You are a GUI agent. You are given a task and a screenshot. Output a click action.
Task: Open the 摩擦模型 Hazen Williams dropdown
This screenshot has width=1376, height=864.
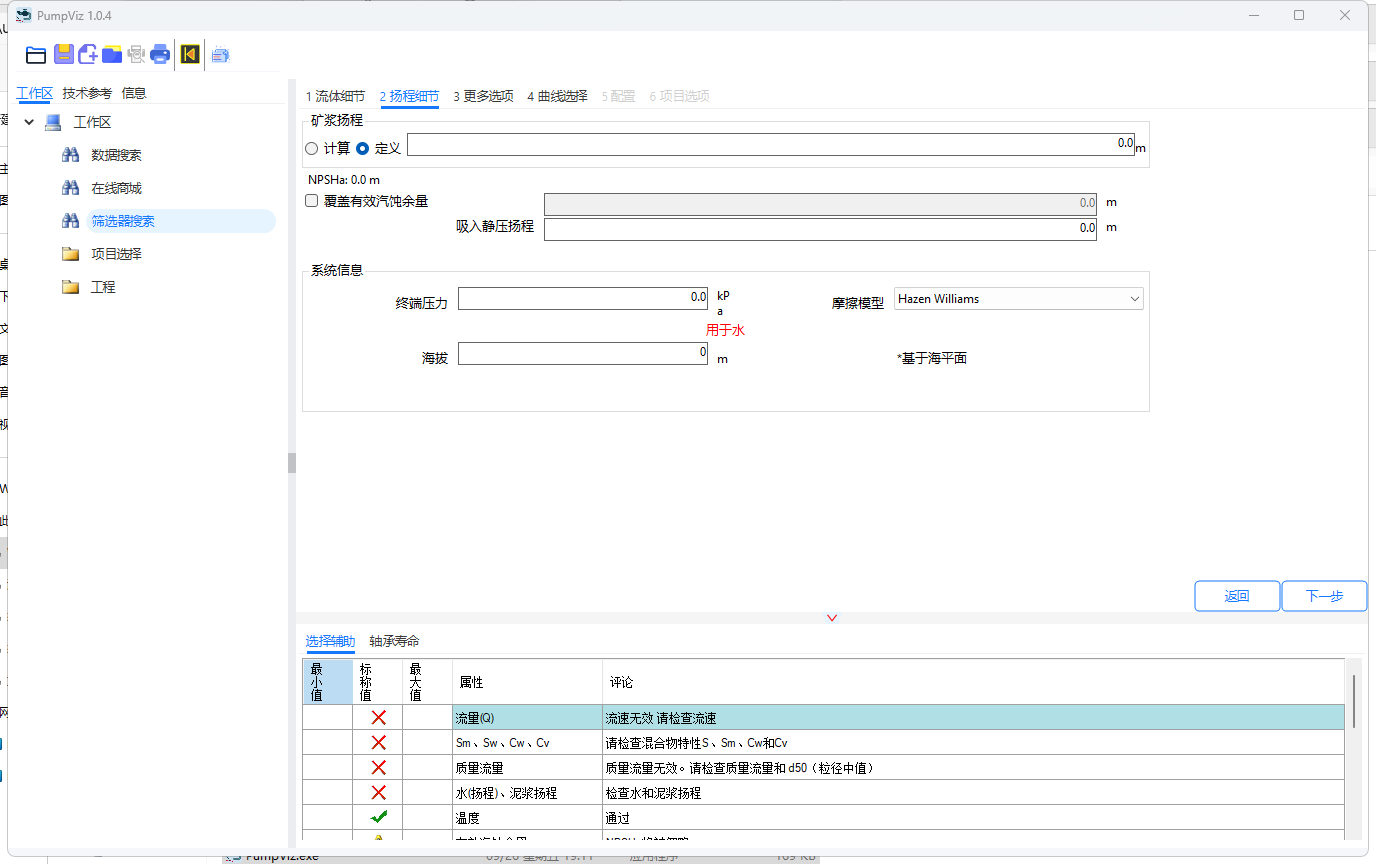(1018, 299)
